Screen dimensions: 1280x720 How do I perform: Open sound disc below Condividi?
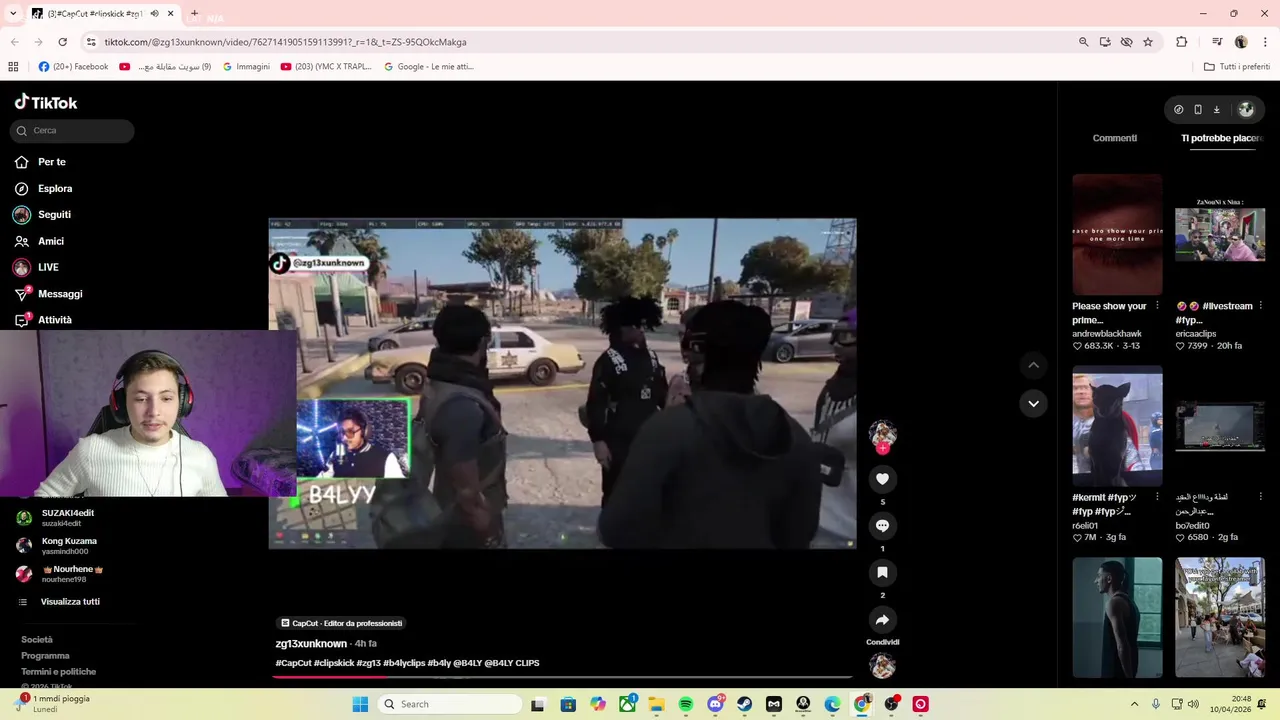pos(882,665)
